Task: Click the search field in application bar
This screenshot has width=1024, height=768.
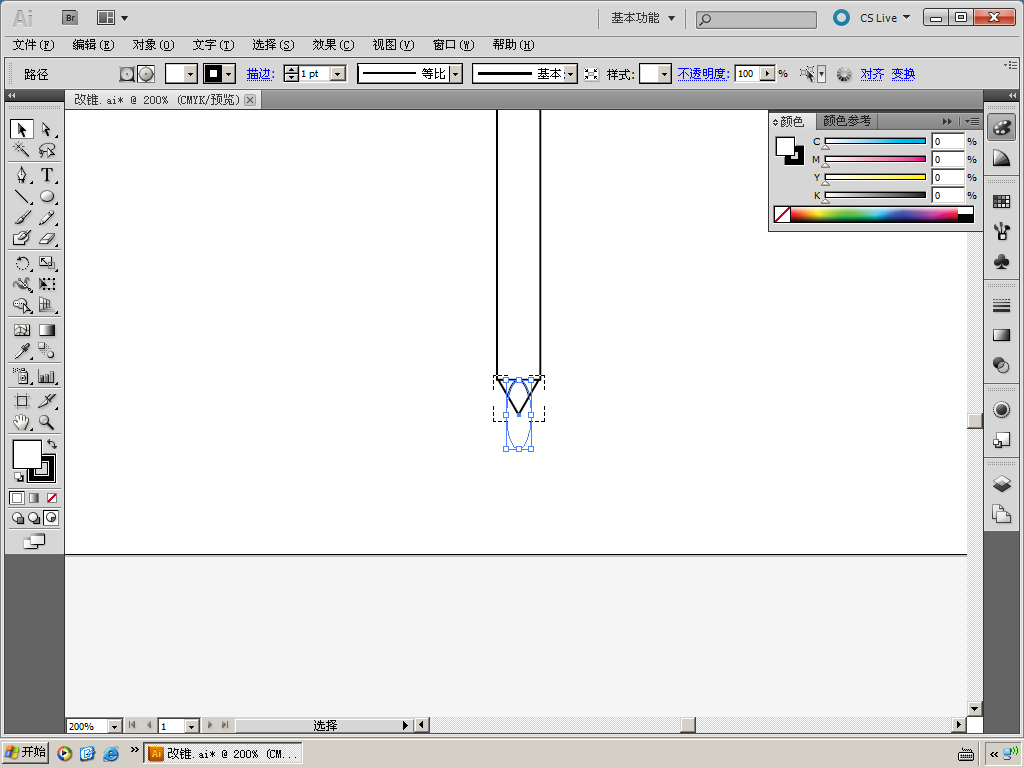Action: click(x=756, y=20)
